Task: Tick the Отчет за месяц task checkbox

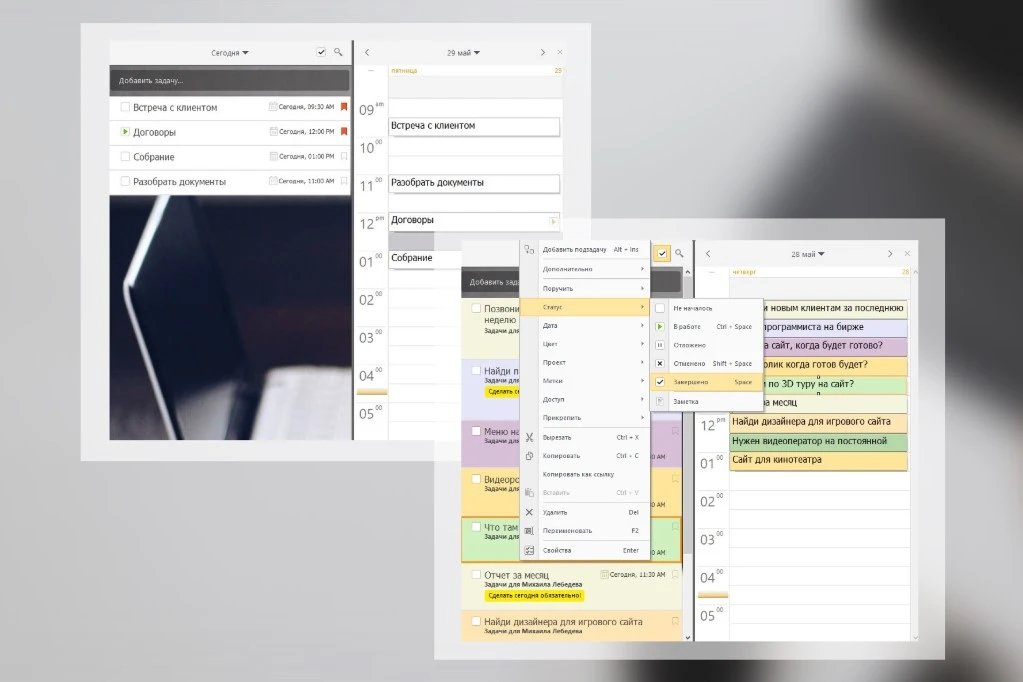Action: (476, 575)
